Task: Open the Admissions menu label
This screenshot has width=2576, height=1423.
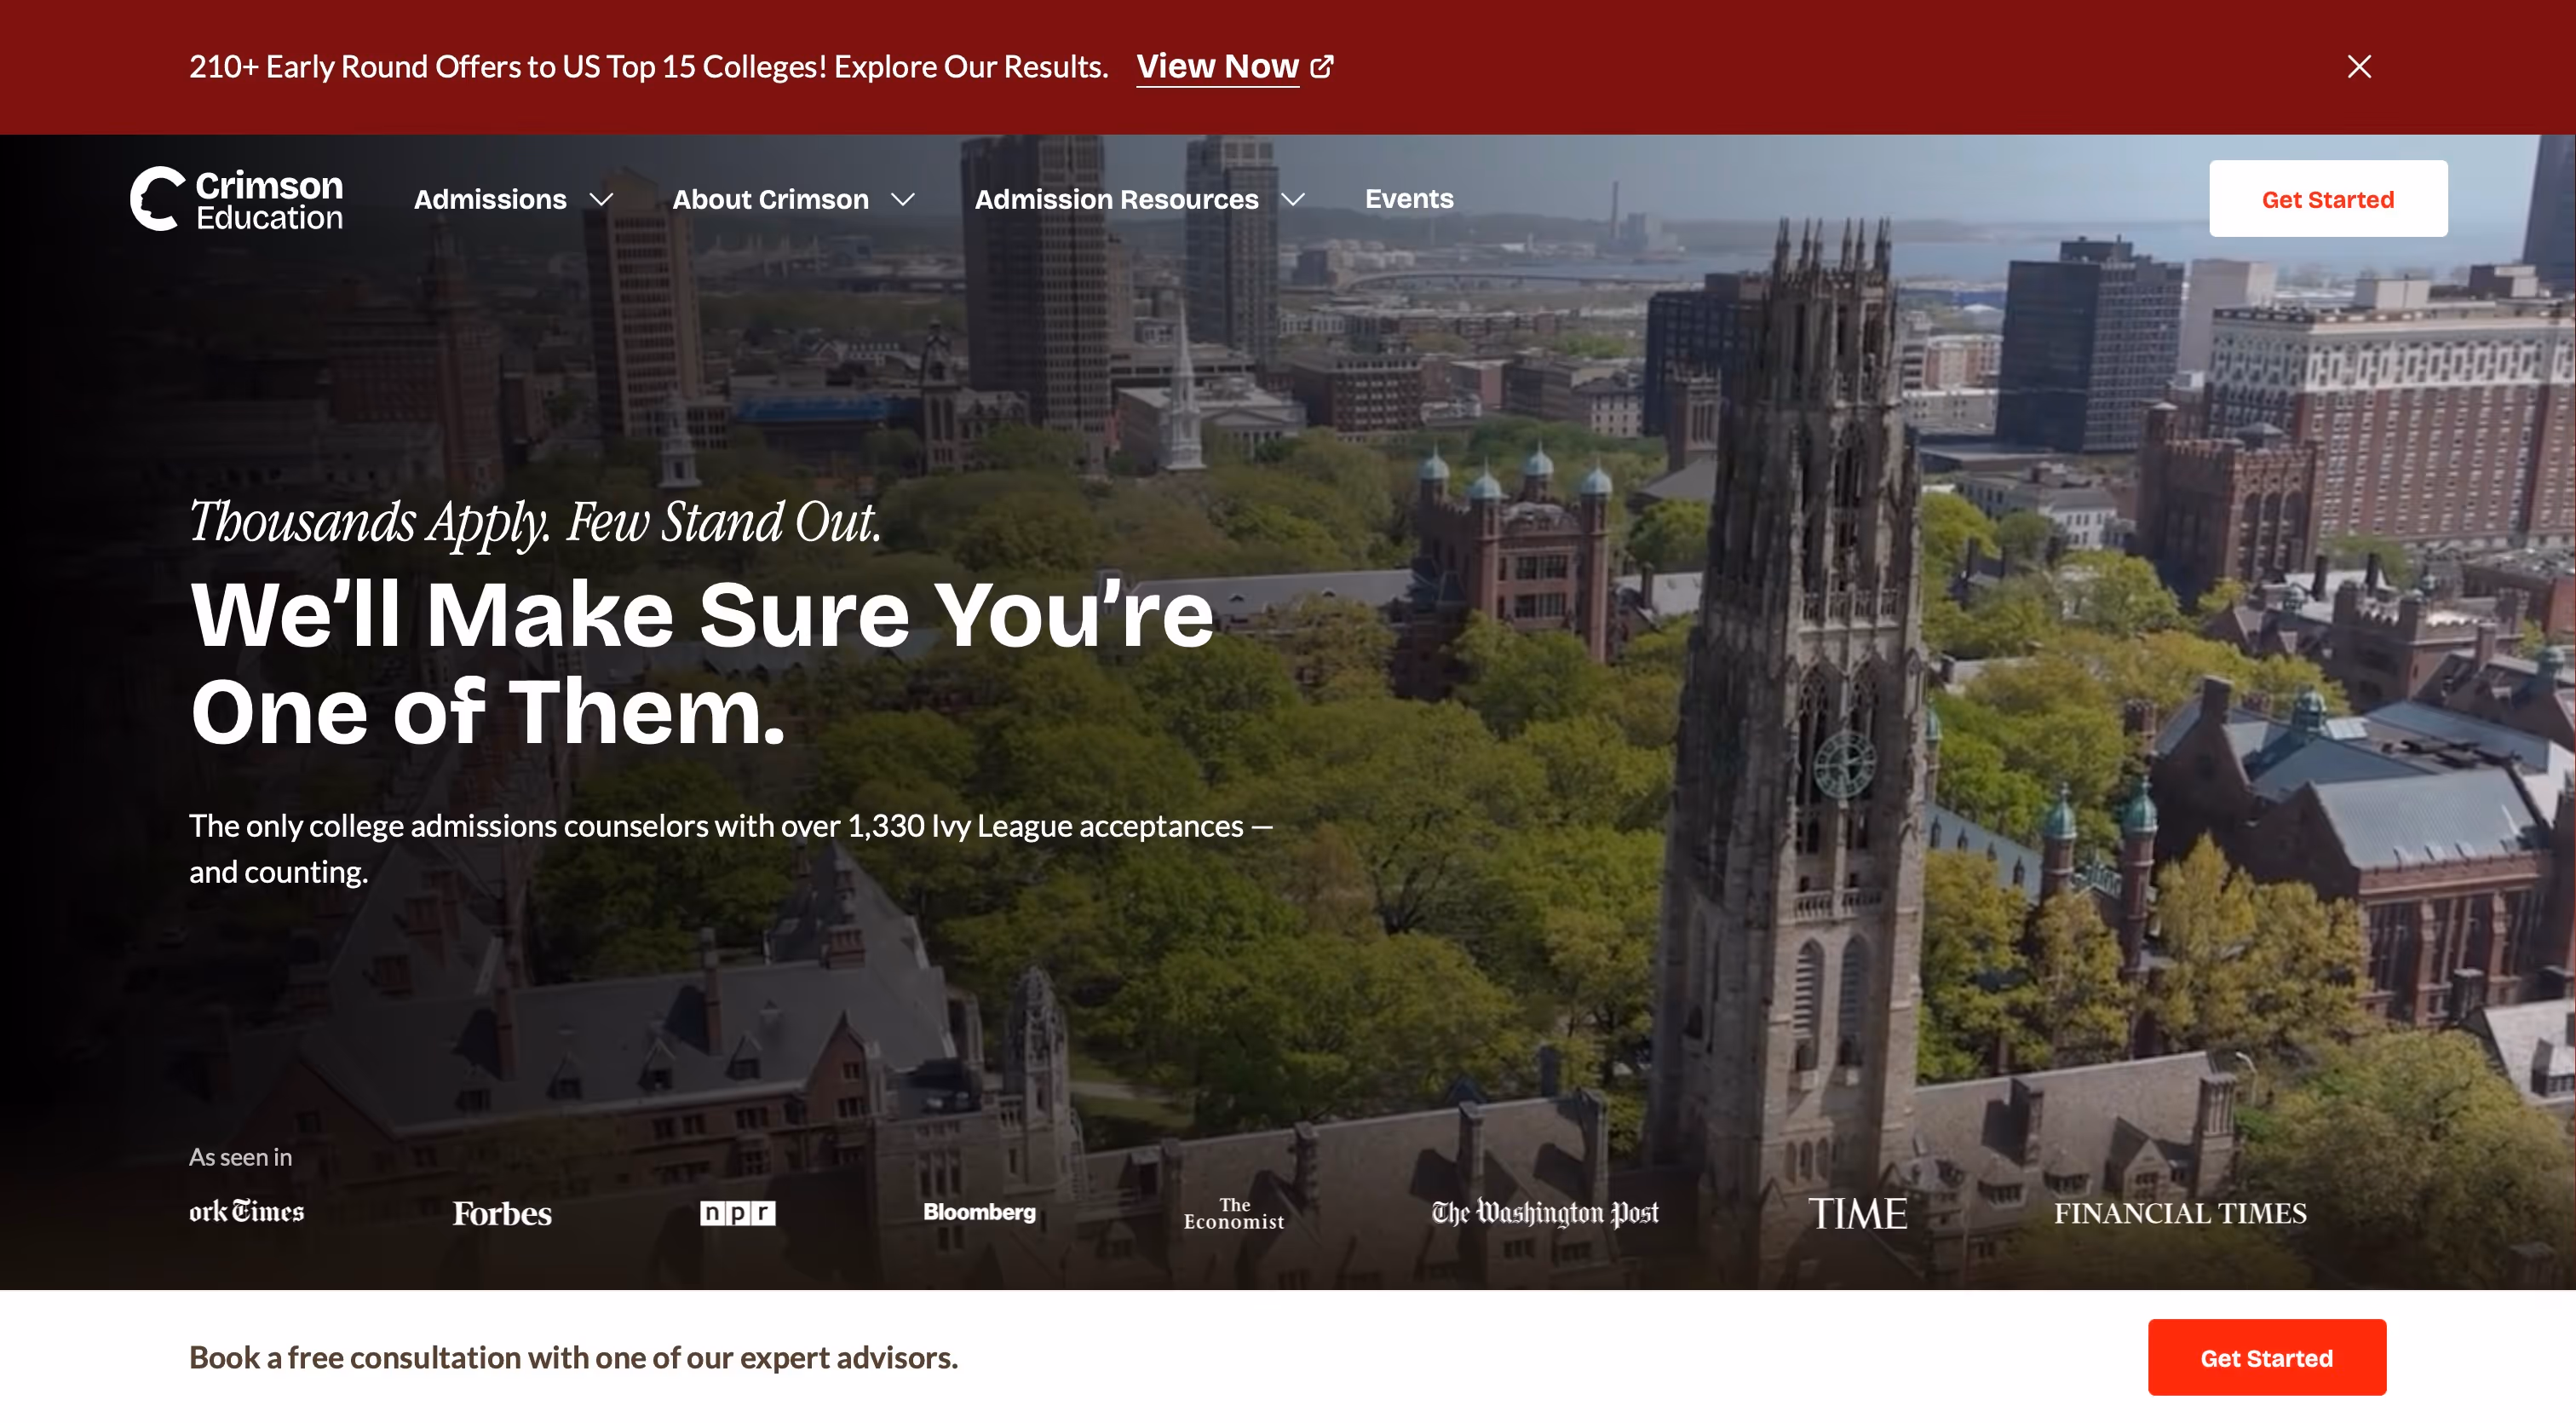Action: (x=490, y=200)
